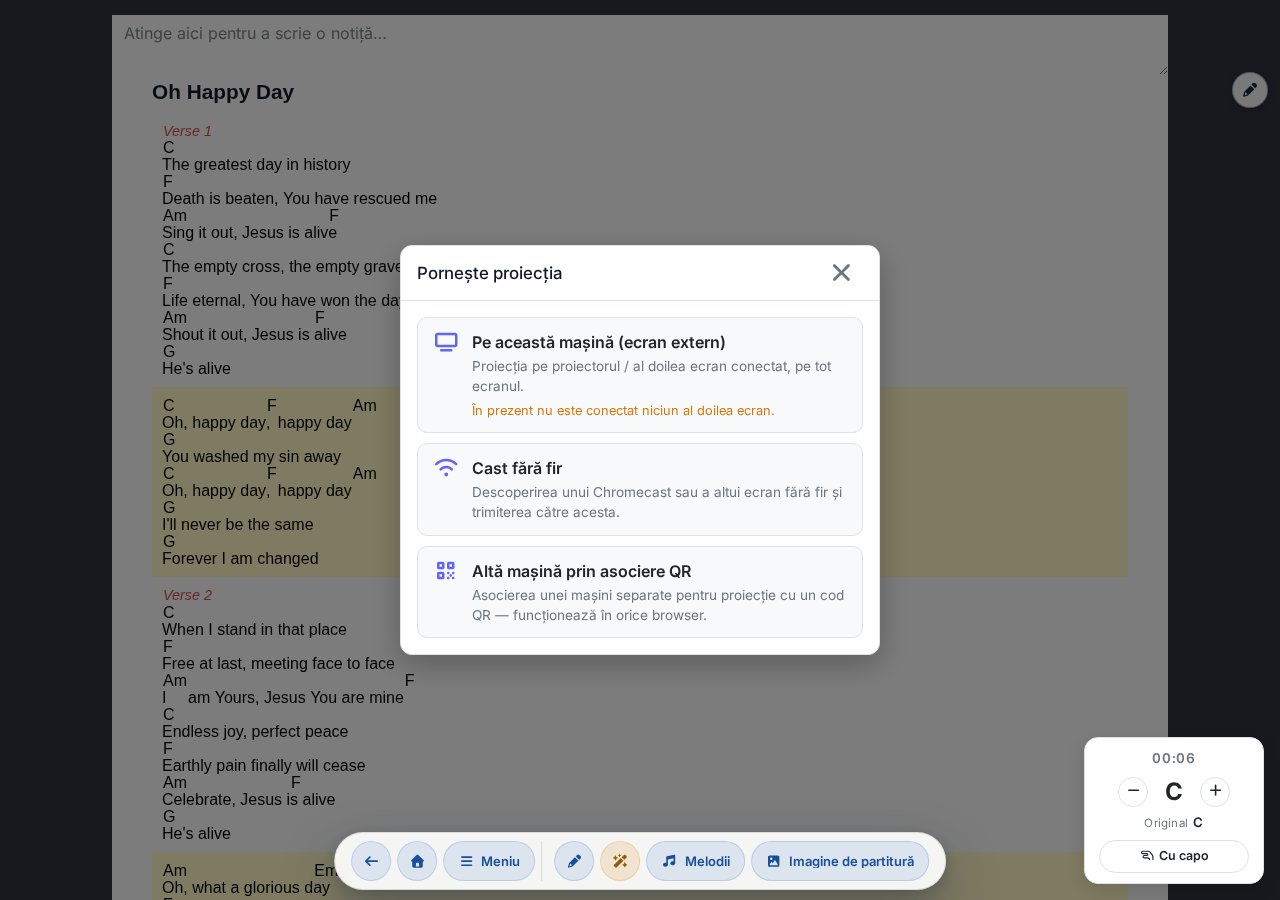The width and height of the screenshot is (1280, 900).
Task: Open Melodii from bottom toolbar
Action: click(695, 861)
